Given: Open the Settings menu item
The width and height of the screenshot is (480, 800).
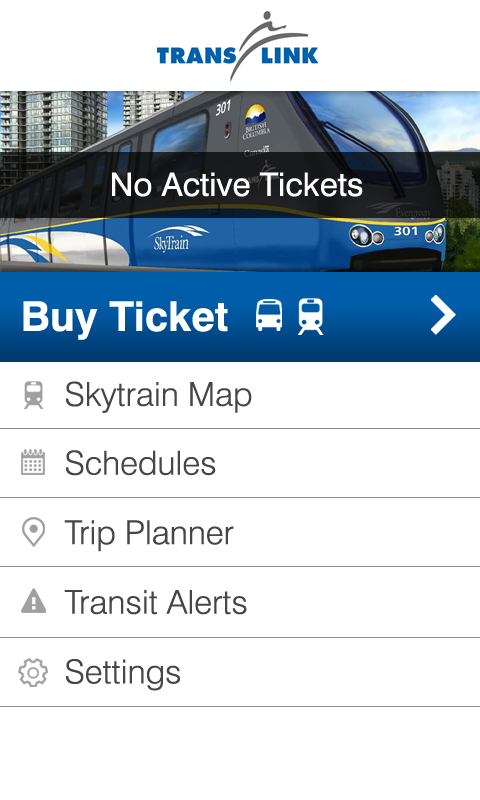Looking at the screenshot, I should (x=240, y=672).
